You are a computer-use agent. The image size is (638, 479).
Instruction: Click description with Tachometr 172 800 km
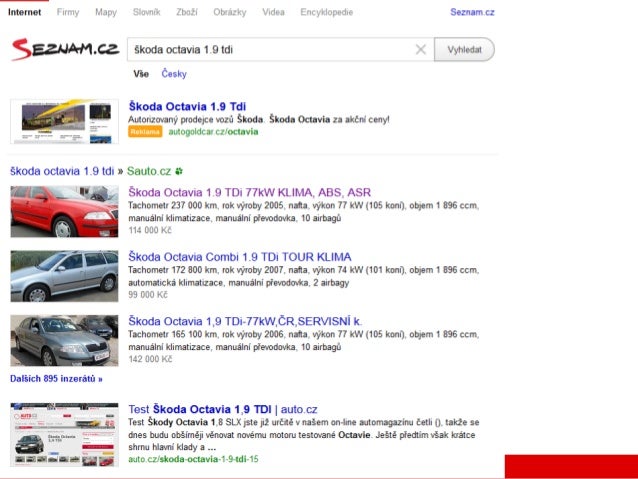click(304, 276)
